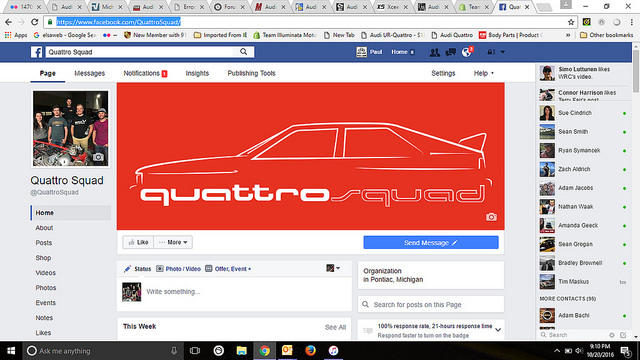640x360 pixels.
Task: Open the account dropdown arrow in header
Action: point(503,52)
